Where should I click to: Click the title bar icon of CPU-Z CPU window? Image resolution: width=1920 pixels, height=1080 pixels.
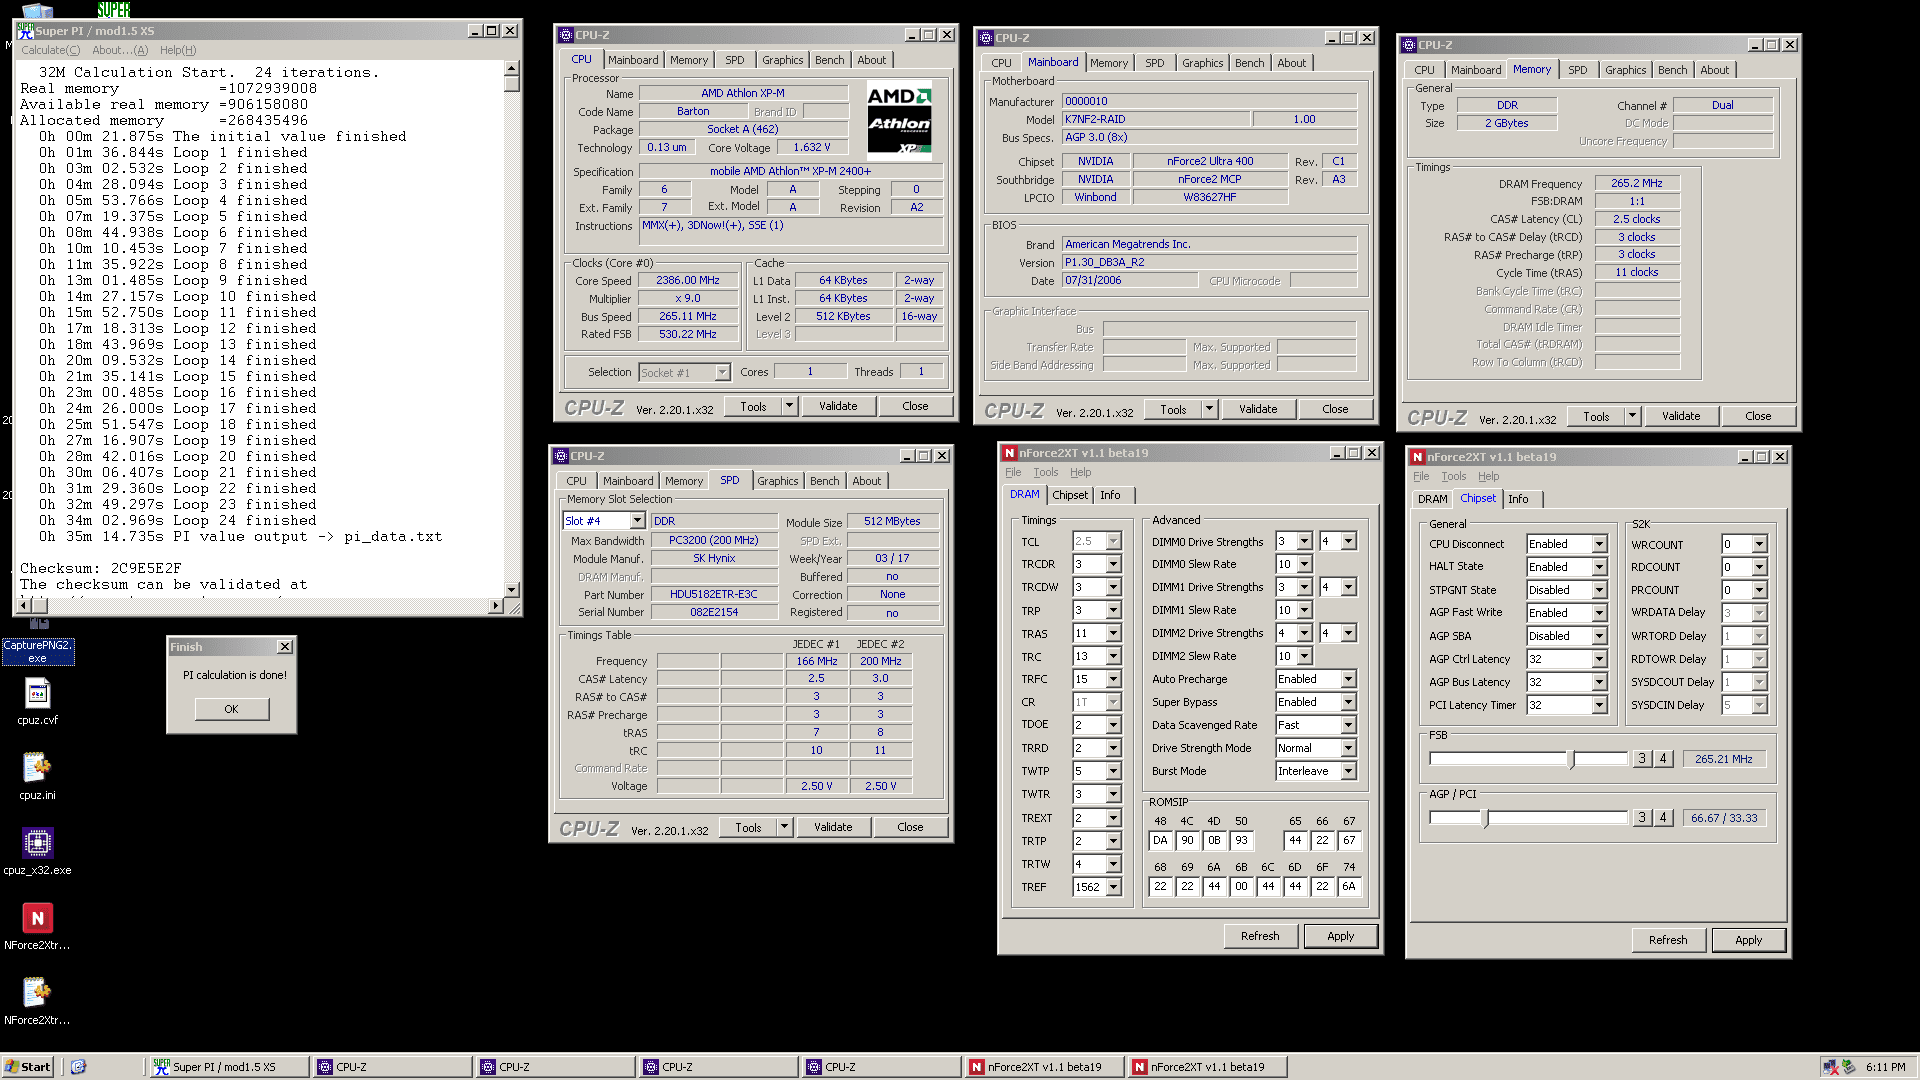[x=565, y=35]
